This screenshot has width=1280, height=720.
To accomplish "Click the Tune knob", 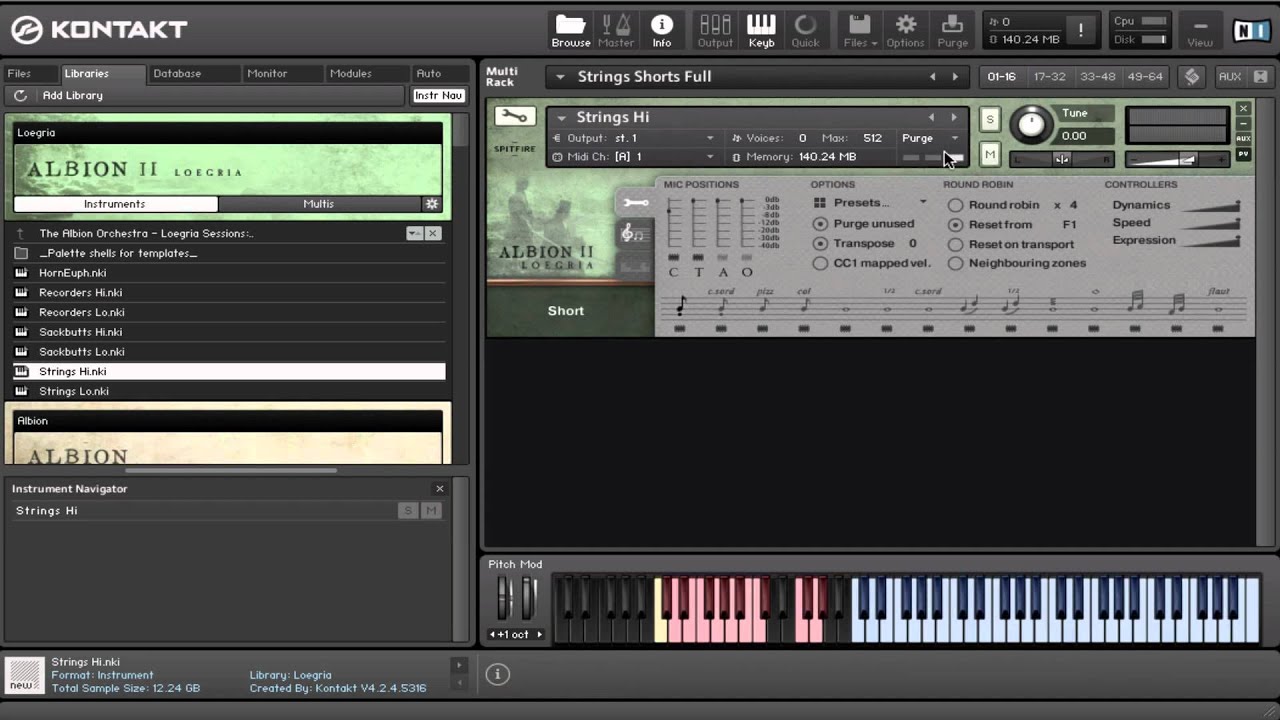I will point(1031,124).
